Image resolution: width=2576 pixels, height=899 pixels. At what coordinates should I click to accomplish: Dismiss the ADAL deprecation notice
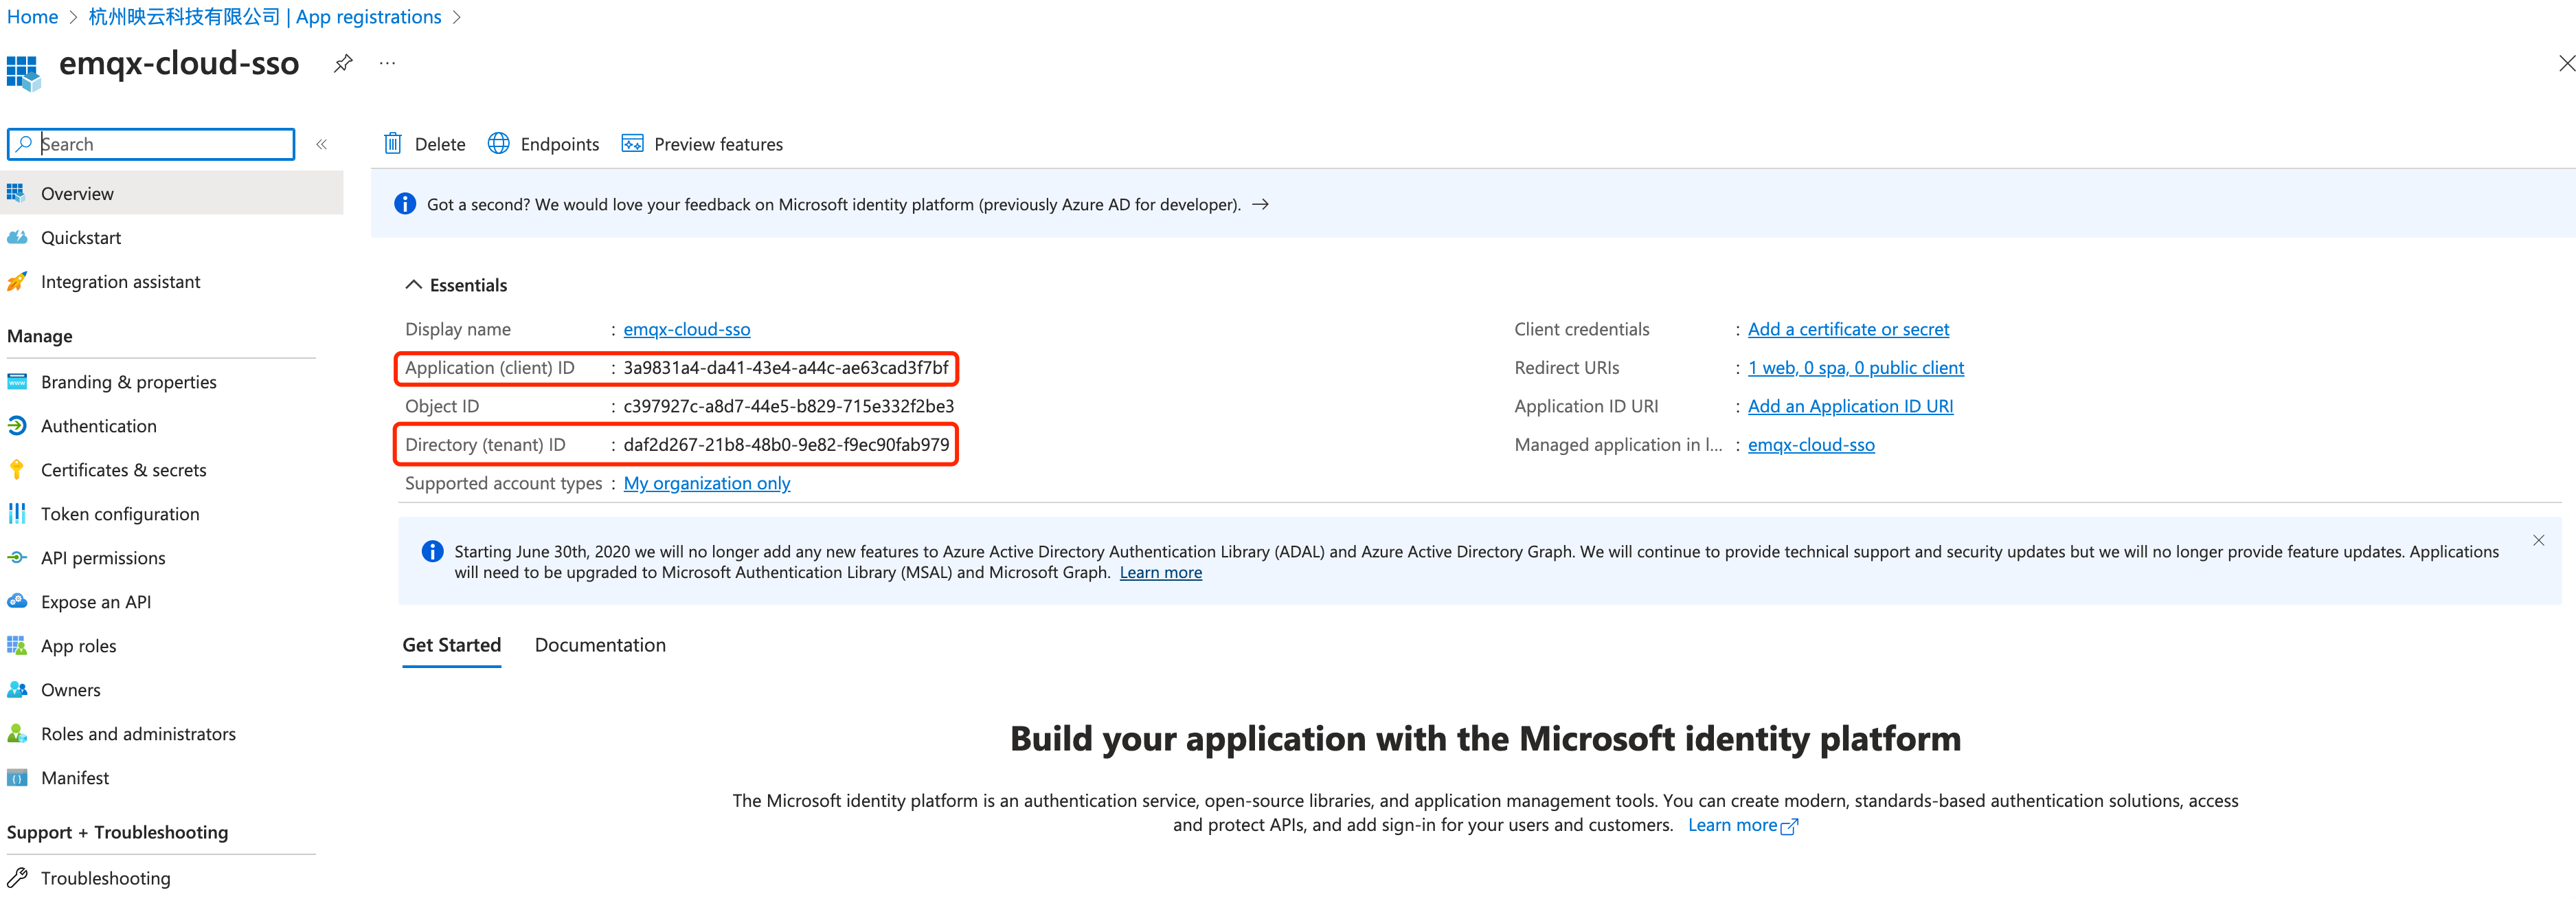tap(2538, 540)
